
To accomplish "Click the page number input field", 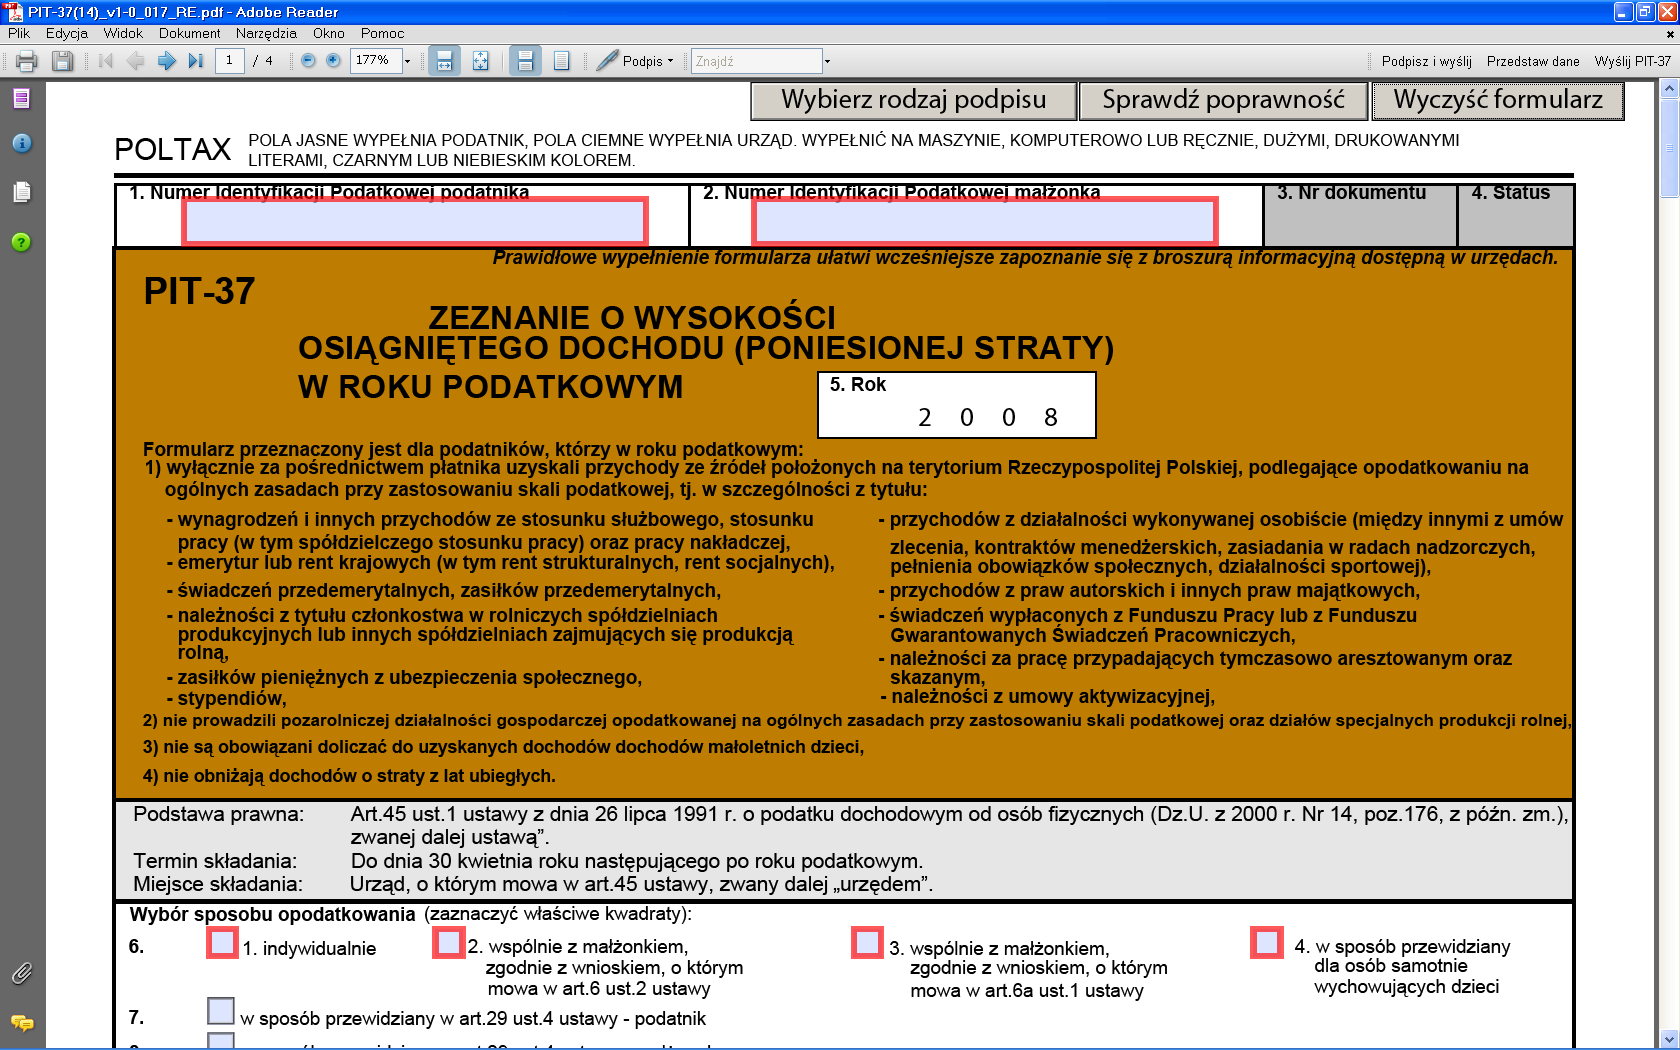I will click(x=229, y=61).
